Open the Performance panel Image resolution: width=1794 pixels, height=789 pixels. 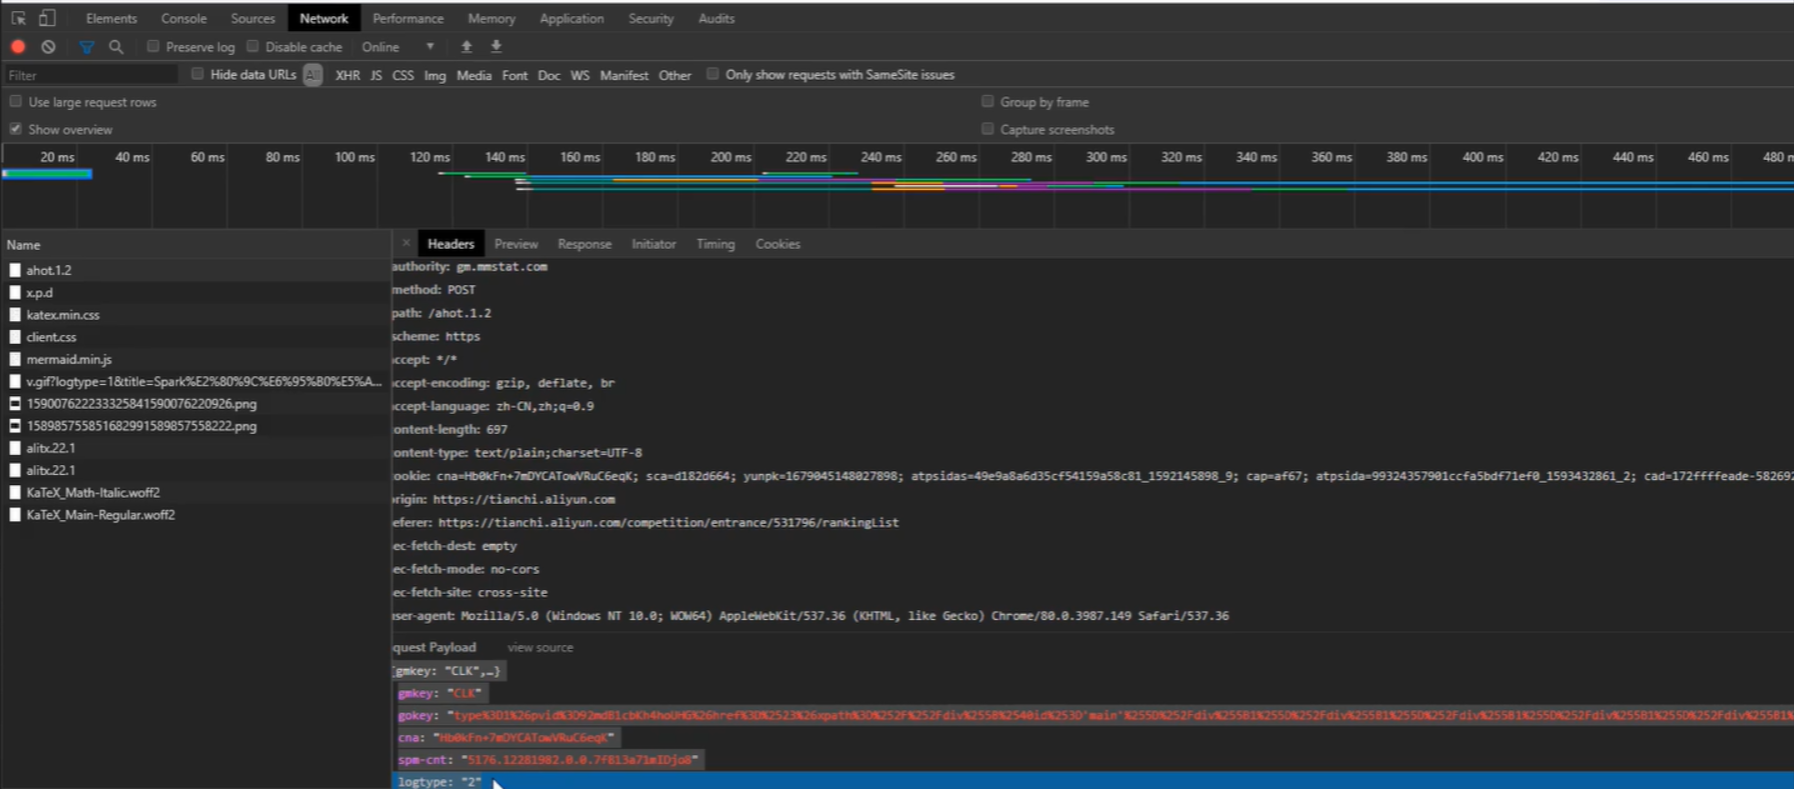pos(408,18)
